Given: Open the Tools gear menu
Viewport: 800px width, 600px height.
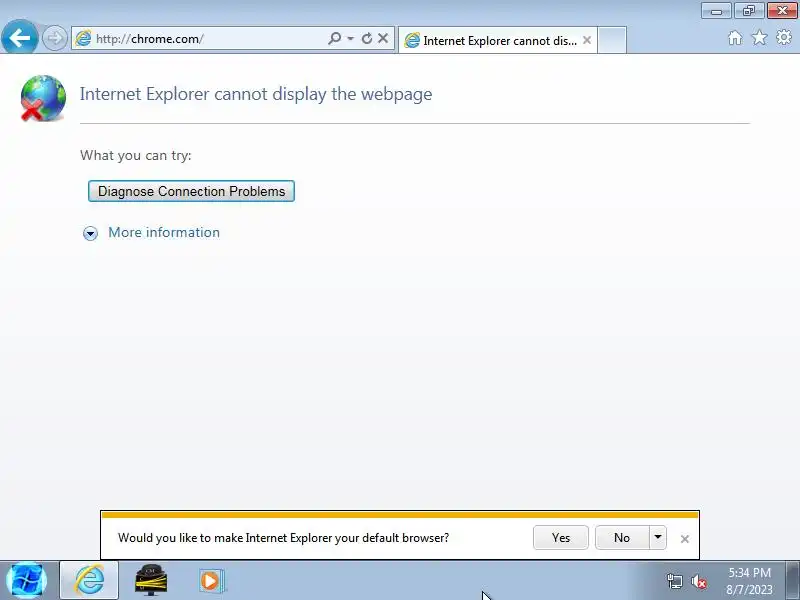Looking at the screenshot, I should point(784,38).
